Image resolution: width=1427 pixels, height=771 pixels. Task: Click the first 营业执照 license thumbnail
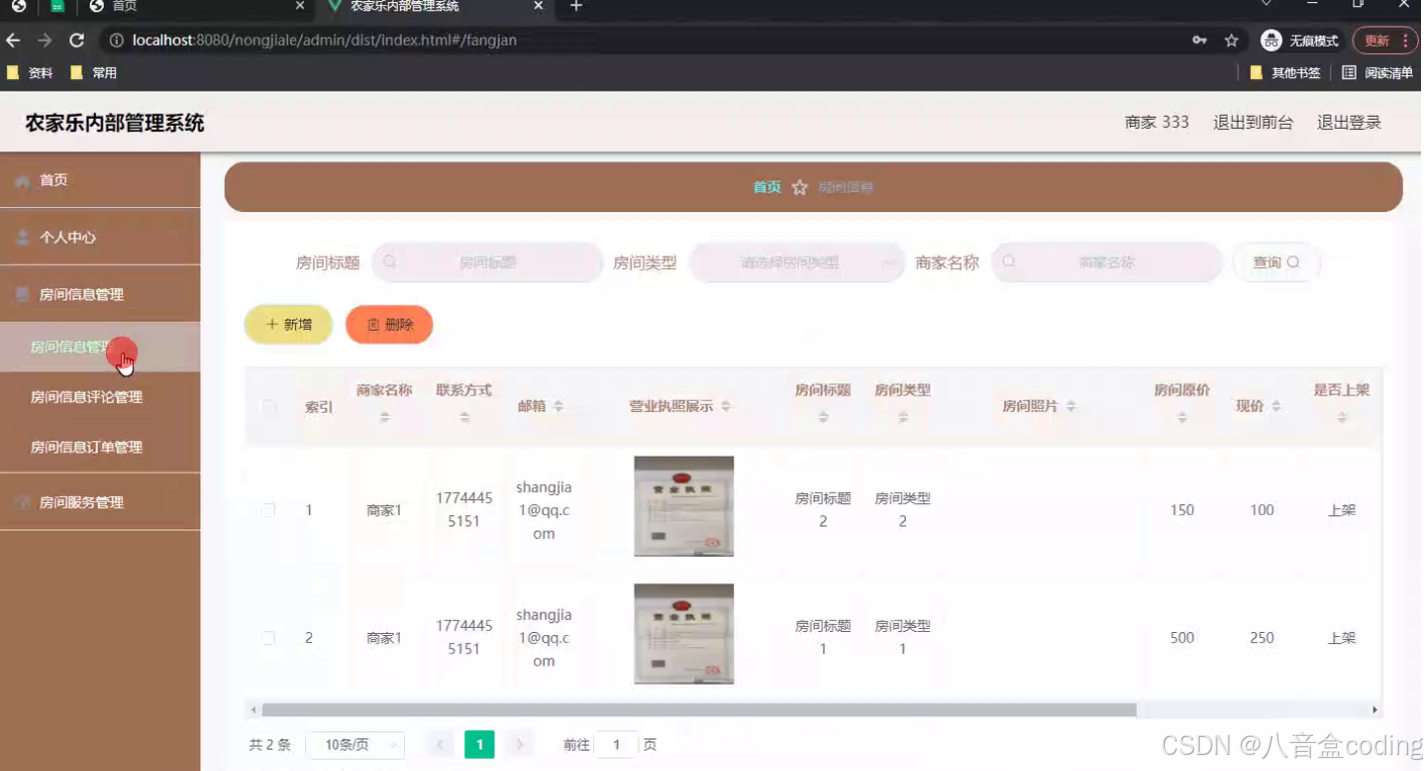point(683,506)
